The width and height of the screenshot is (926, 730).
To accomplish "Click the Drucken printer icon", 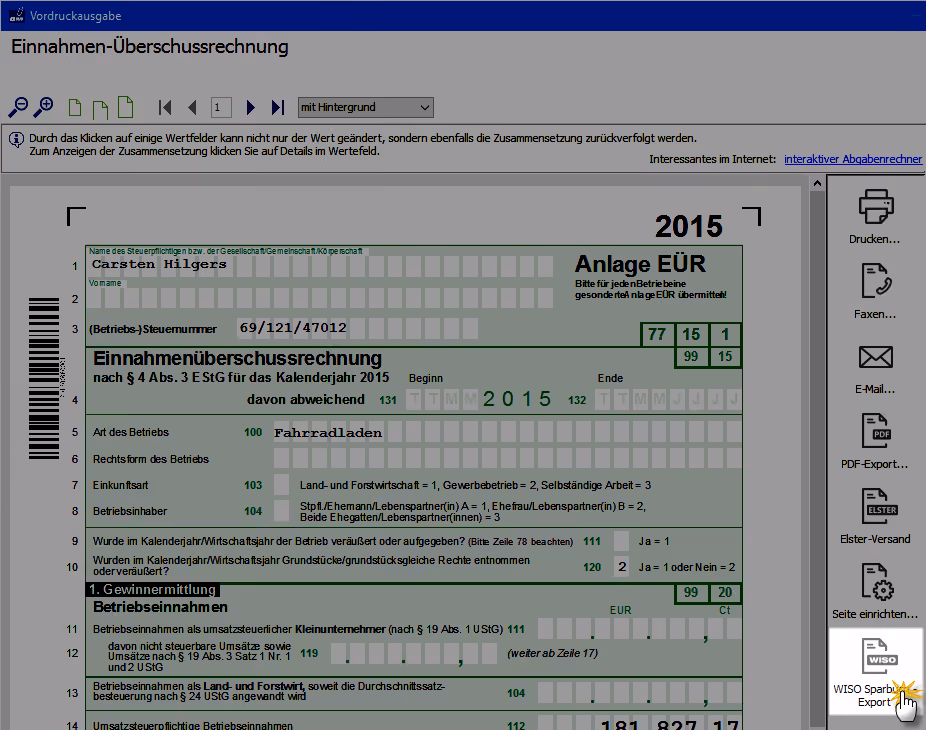I will (x=876, y=206).
